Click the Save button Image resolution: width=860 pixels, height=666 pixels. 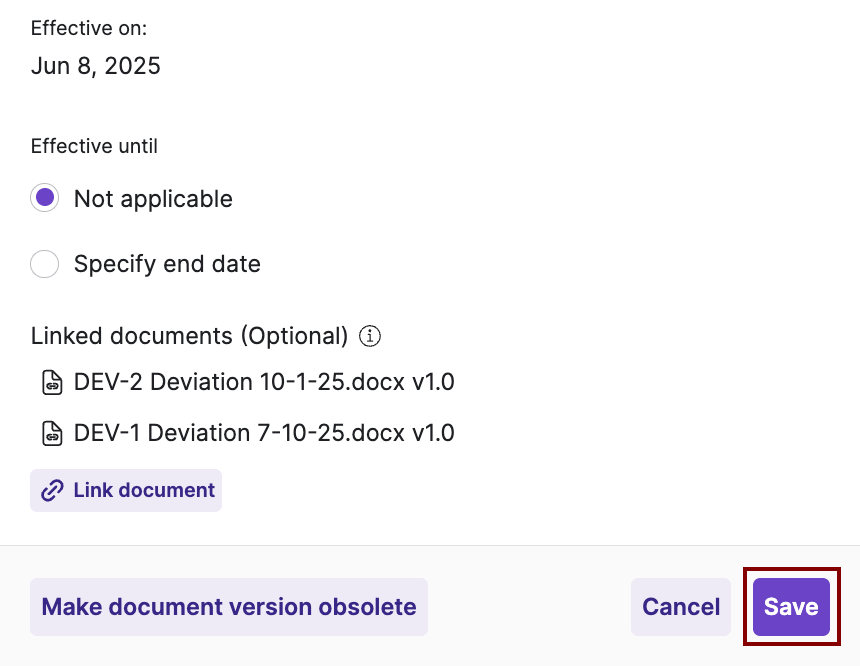(x=791, y=607)
